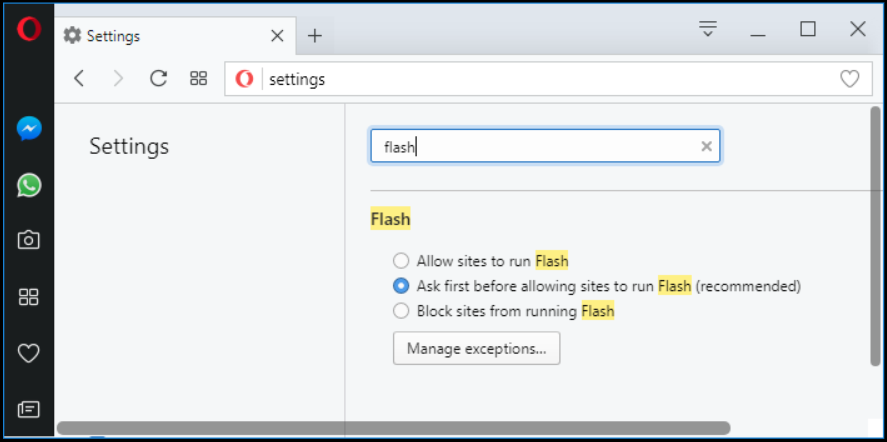Switch to the Settings tab
This screenshot has height=442, width=887.
click(160, 36)
